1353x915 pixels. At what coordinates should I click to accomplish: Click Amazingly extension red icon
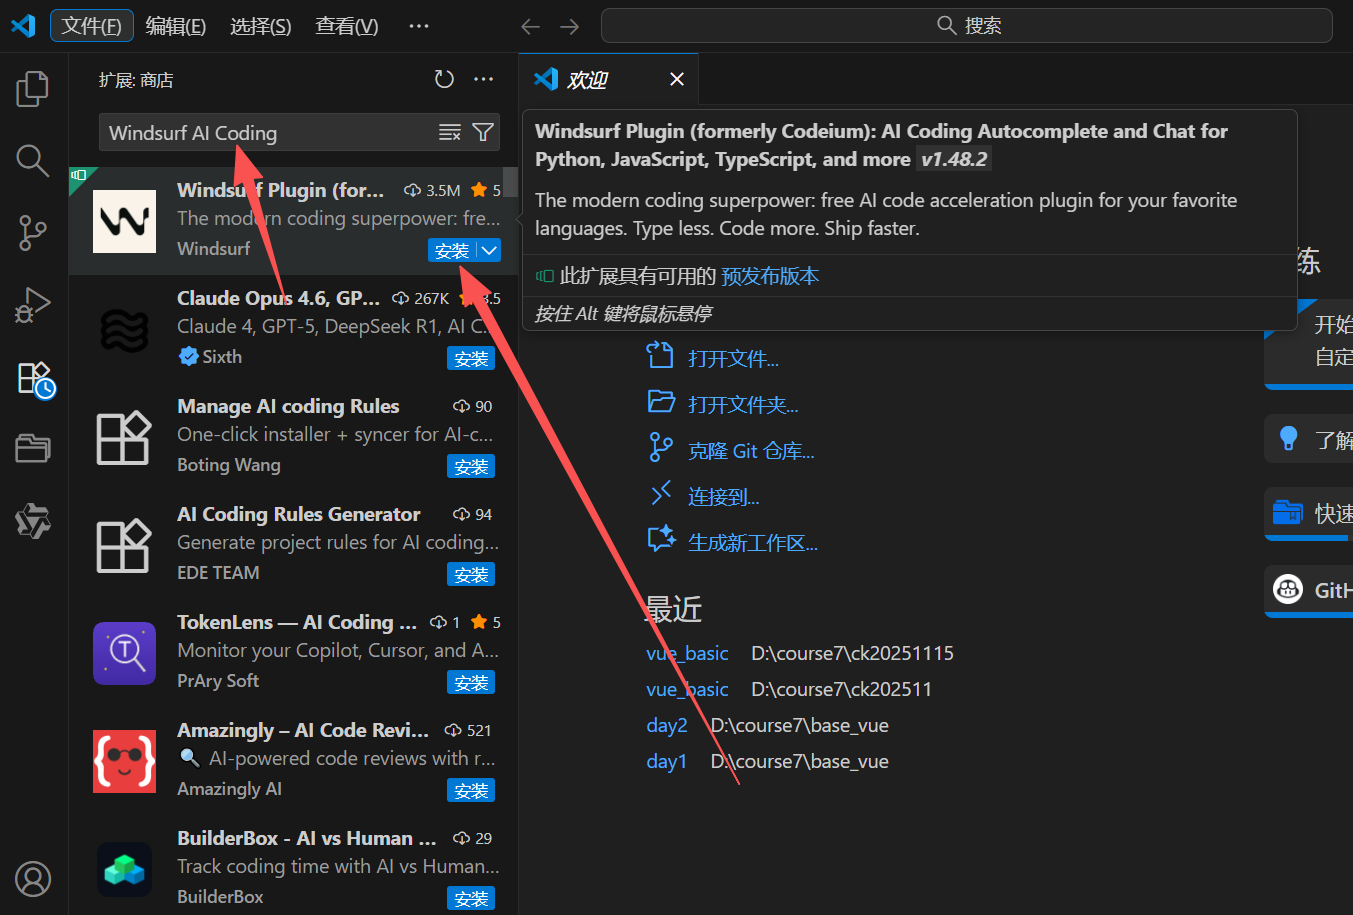point(124,761)
